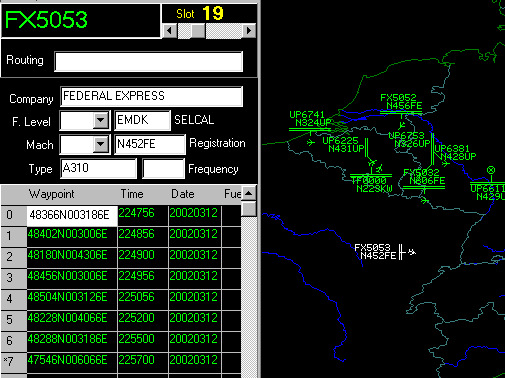Open the F. Level dropdown
Image resolution: width=505 pixels, height=378 pixels.
100,120
